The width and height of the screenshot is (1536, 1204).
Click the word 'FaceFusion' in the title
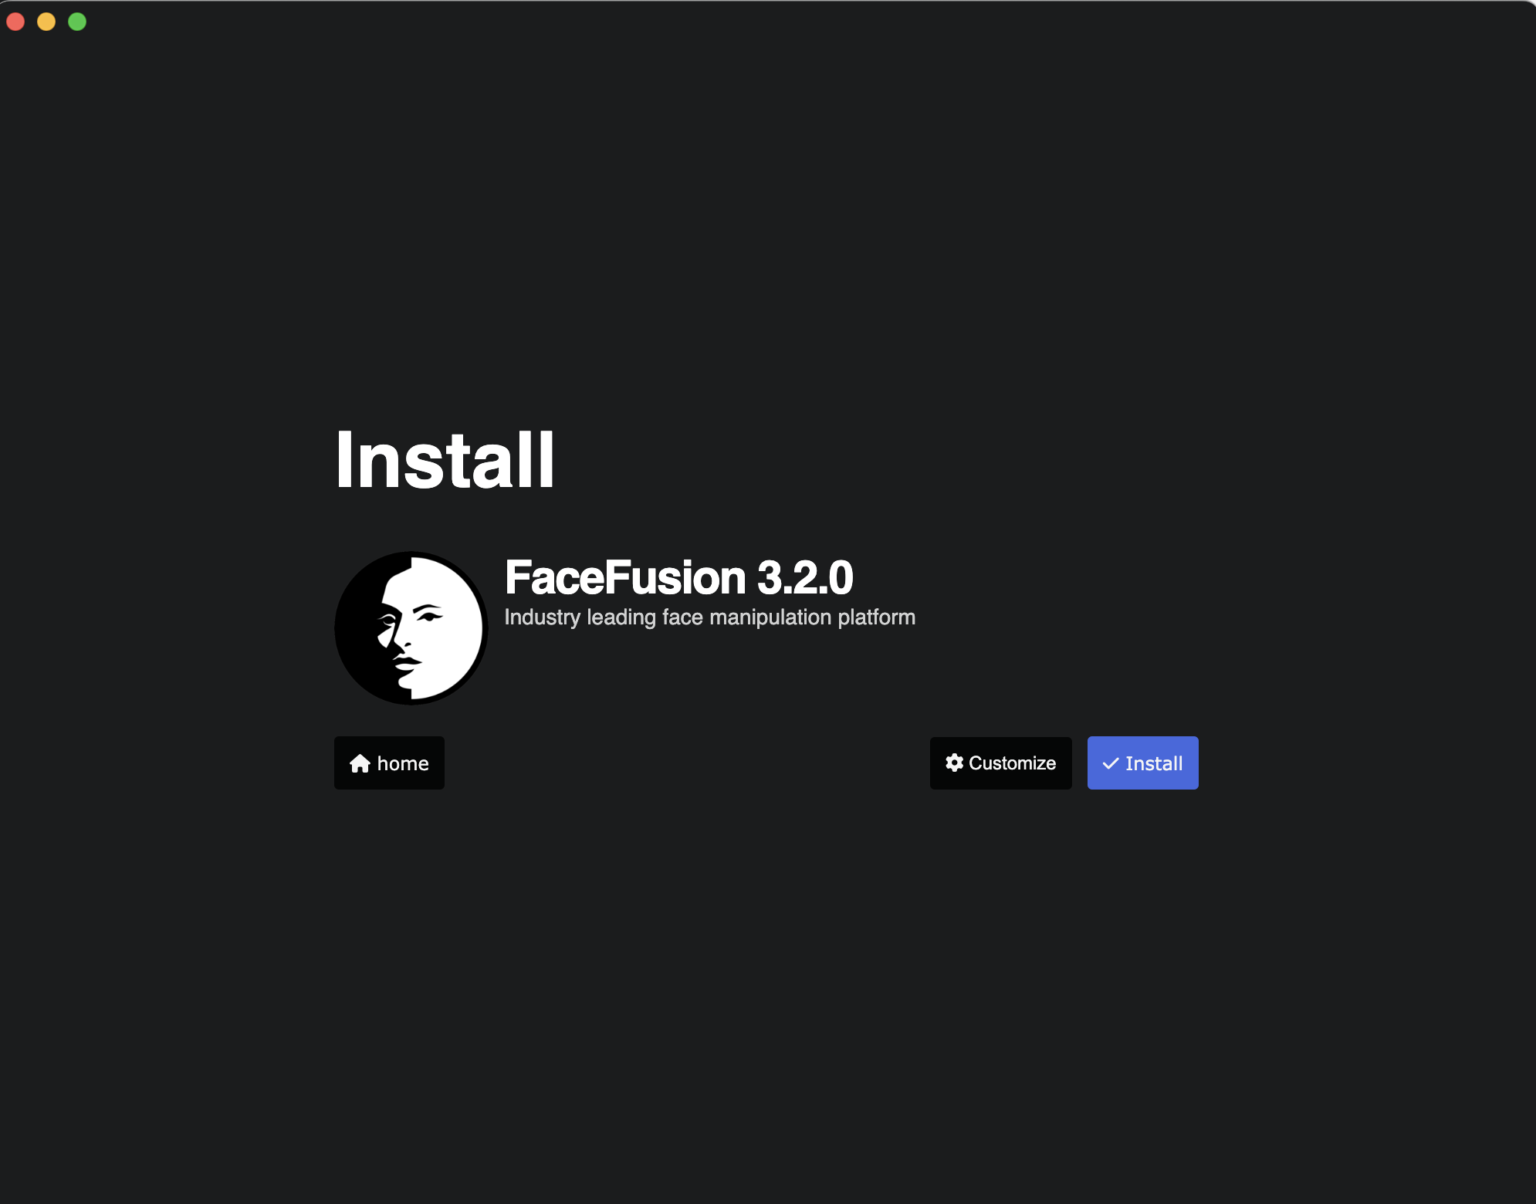pyautogui.click(x=626, y=578)
